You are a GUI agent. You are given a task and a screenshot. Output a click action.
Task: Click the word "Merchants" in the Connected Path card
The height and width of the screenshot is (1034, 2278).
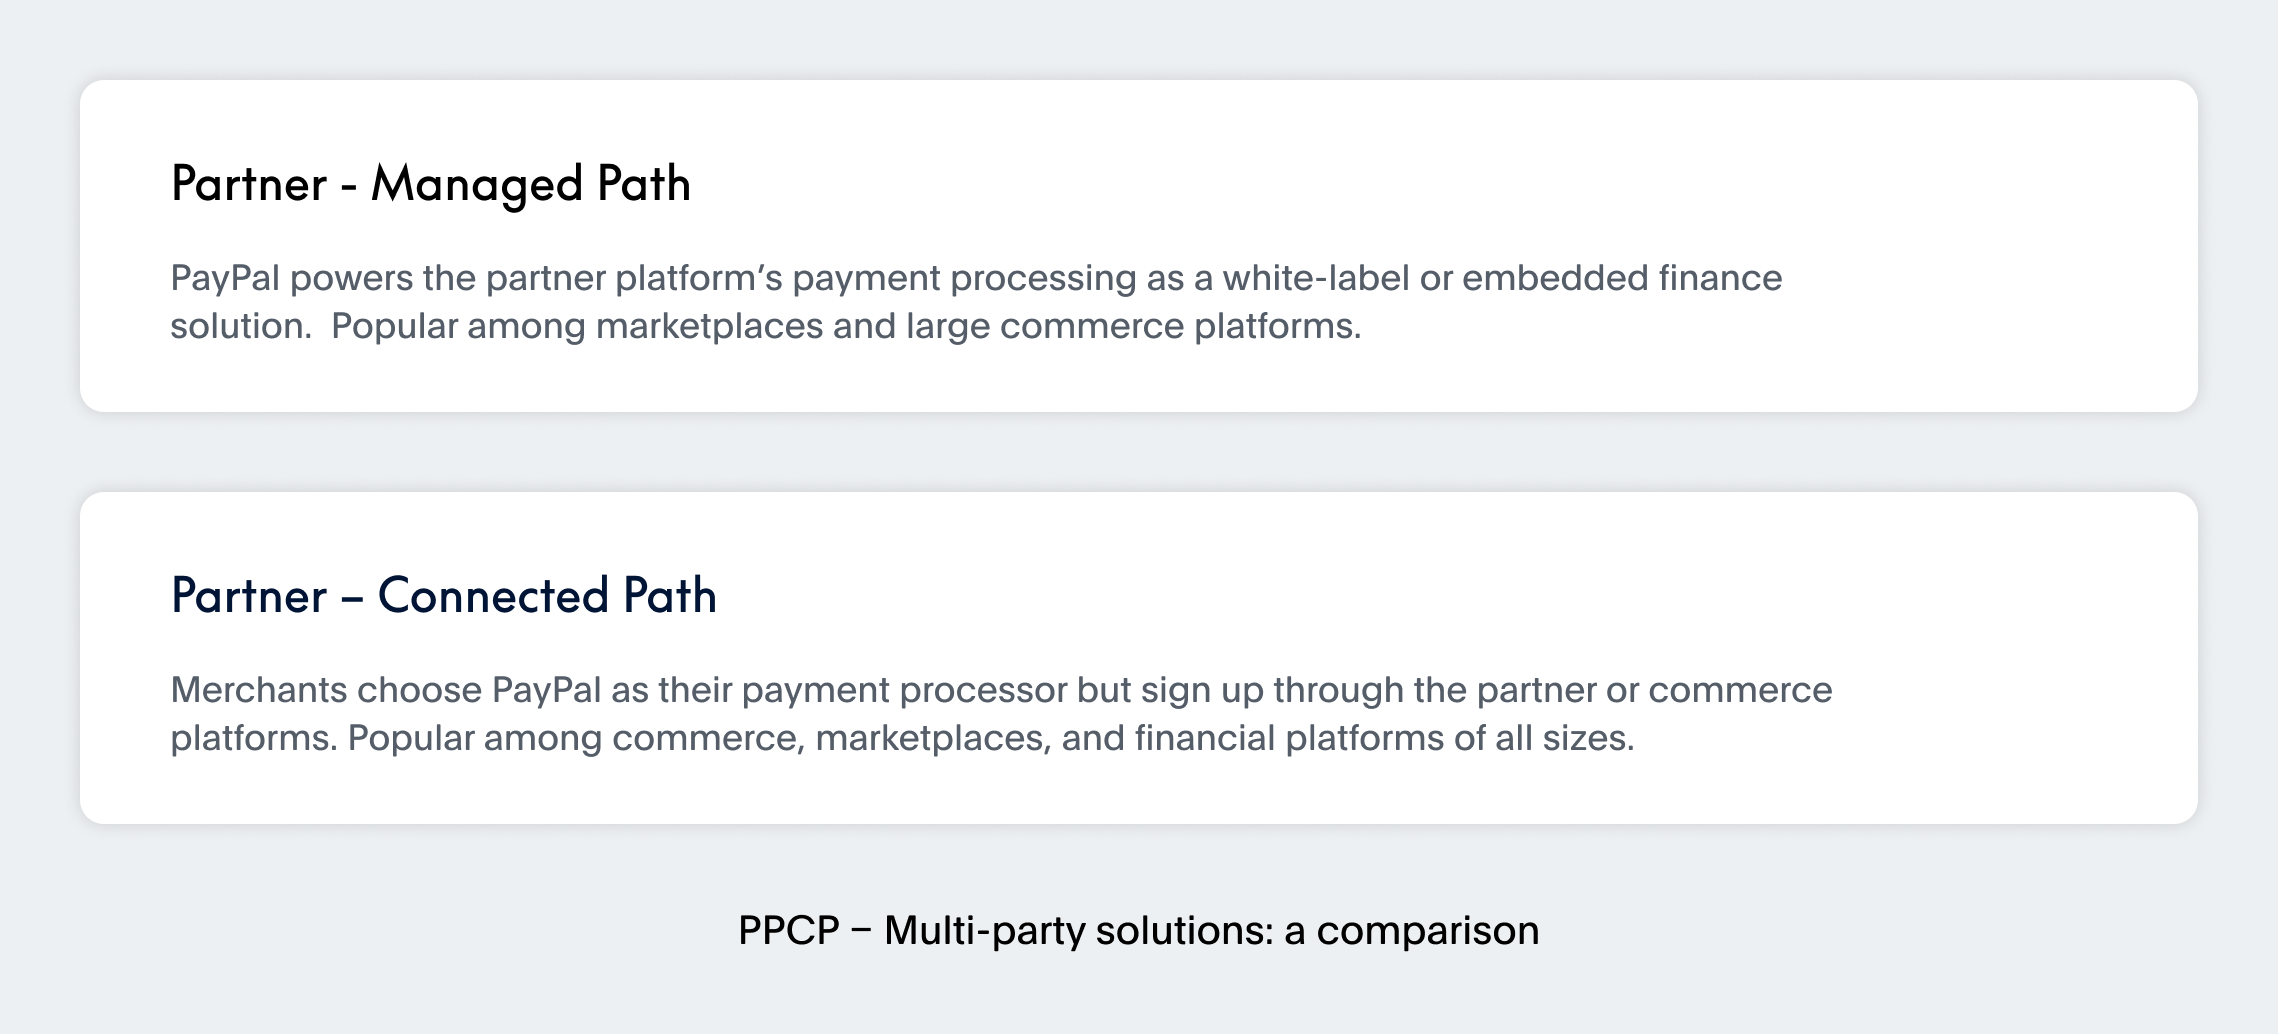point(258,690)
